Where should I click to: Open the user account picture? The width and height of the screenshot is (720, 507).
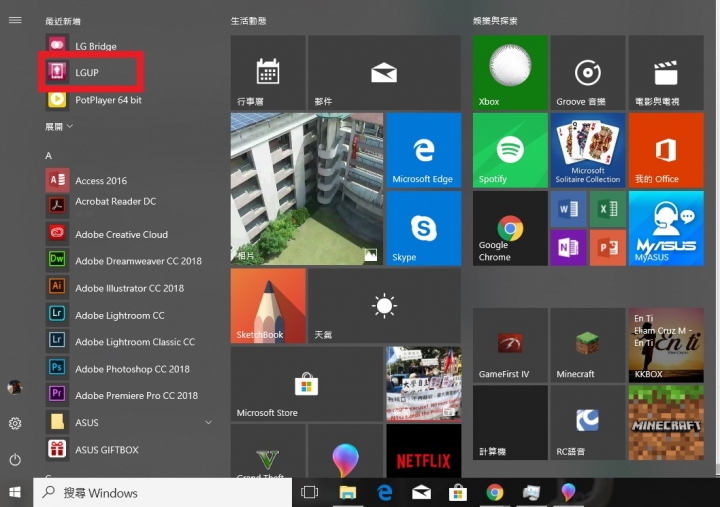pyautogui.click(x=15, y=387)
